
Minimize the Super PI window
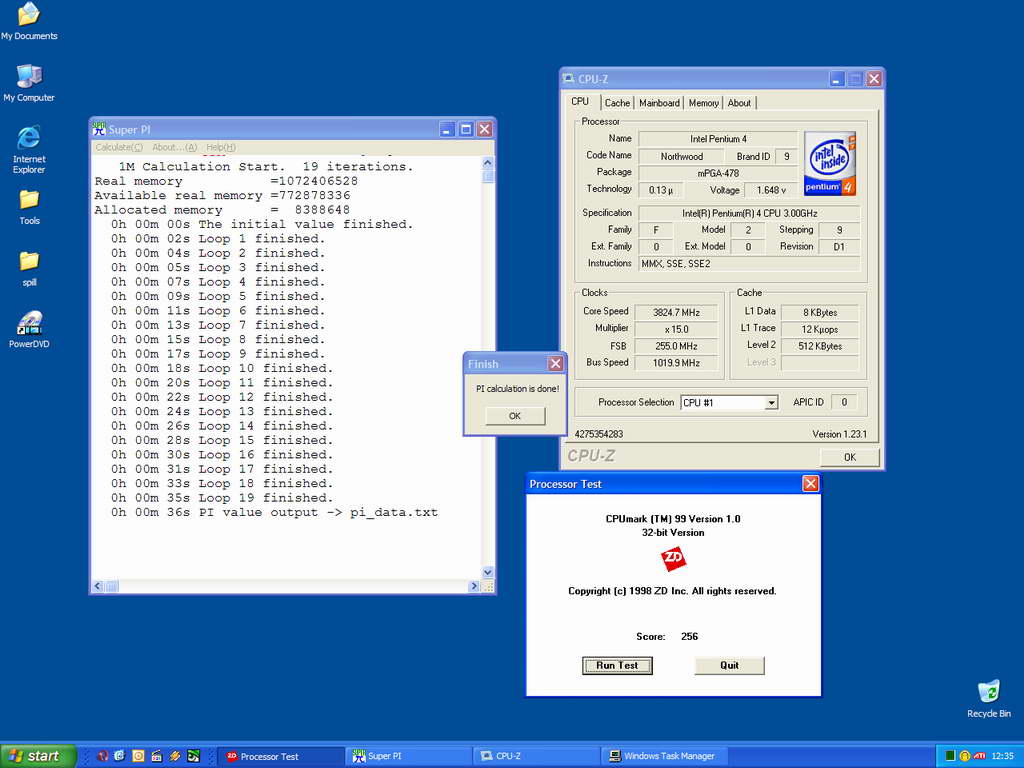pyautogui.click(x=447, y=129)
